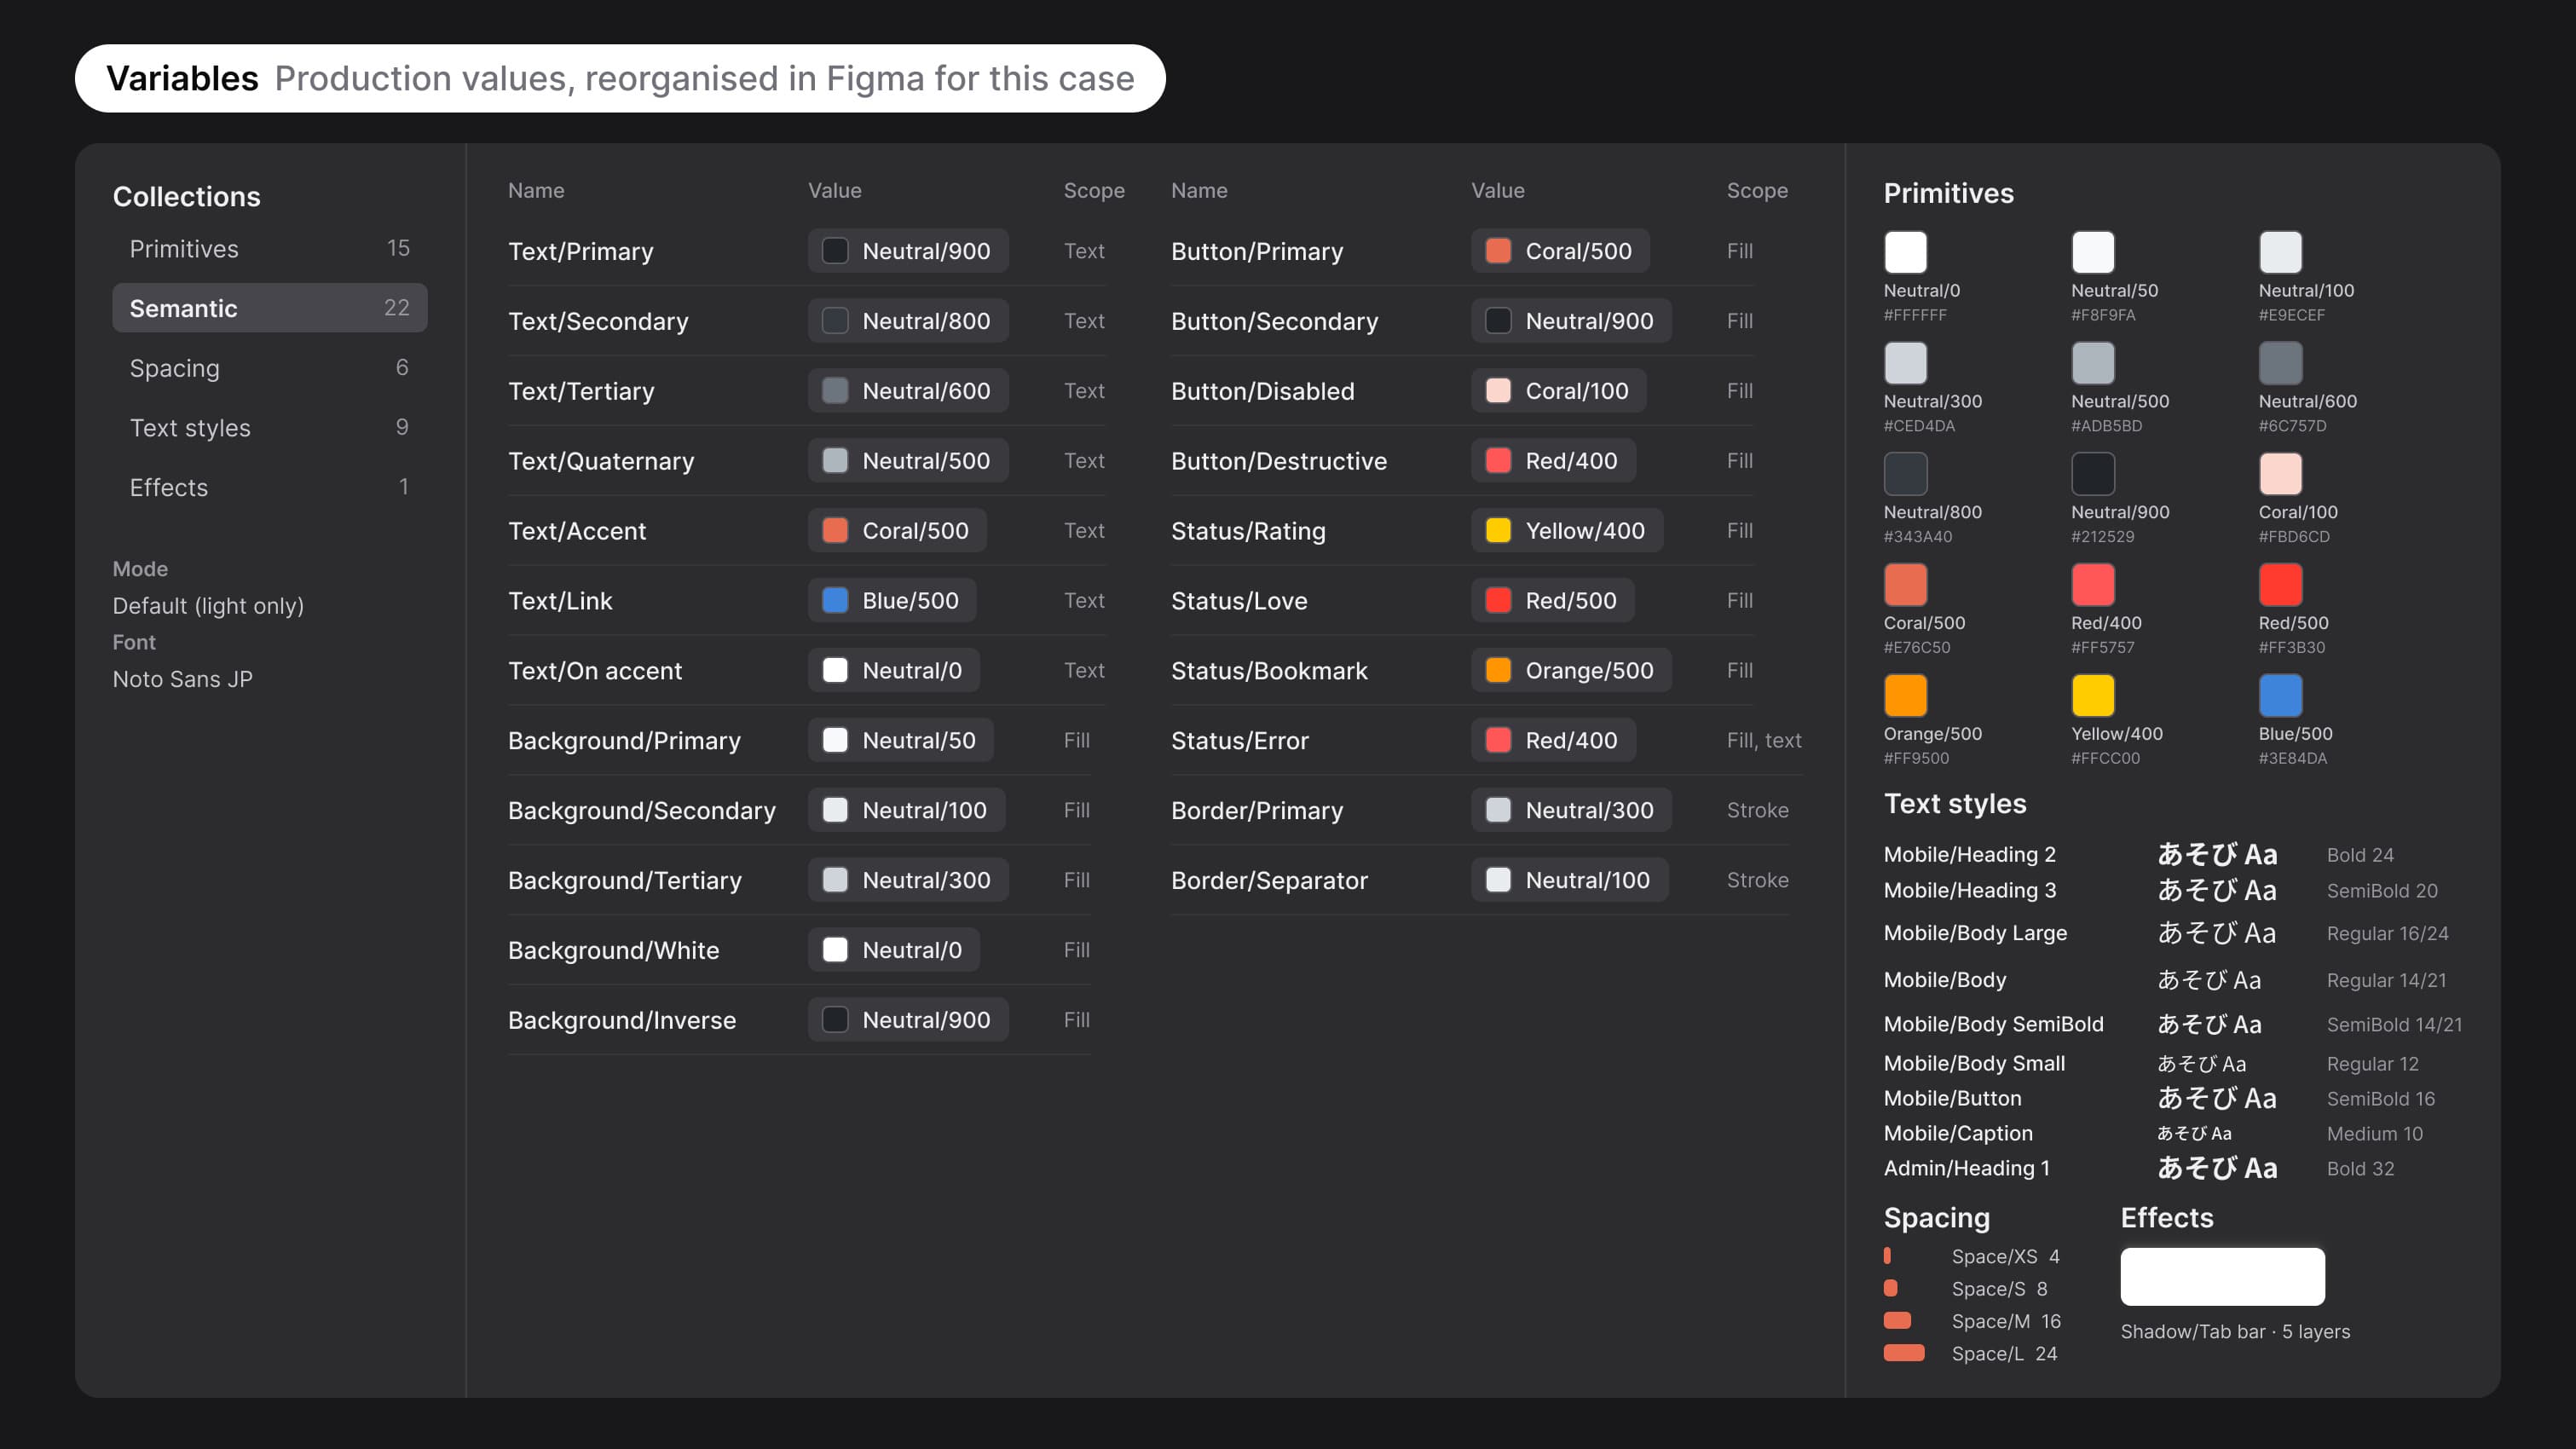Image resolution: width=2576 pixels, height=1449 pixels.
Task: Click the Neutral/800 primitive swatch
Action: (x=1906, y=474)
